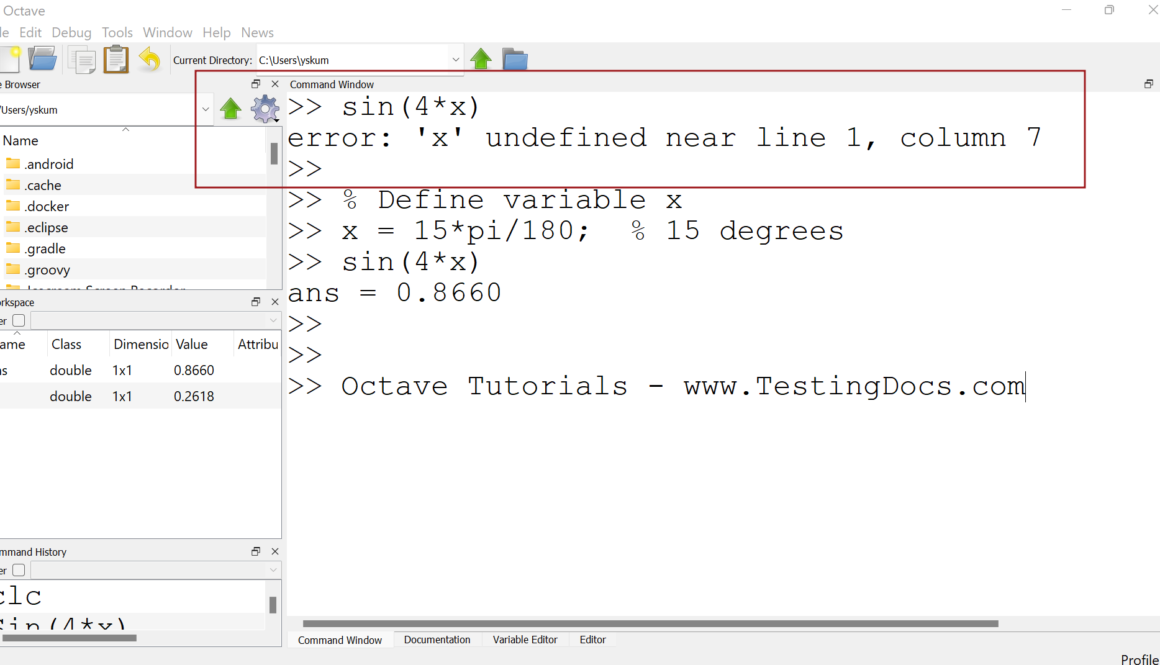The image size is (1160, 665).
Task: Open the Window menu
Action: click(x=167, y=33)
